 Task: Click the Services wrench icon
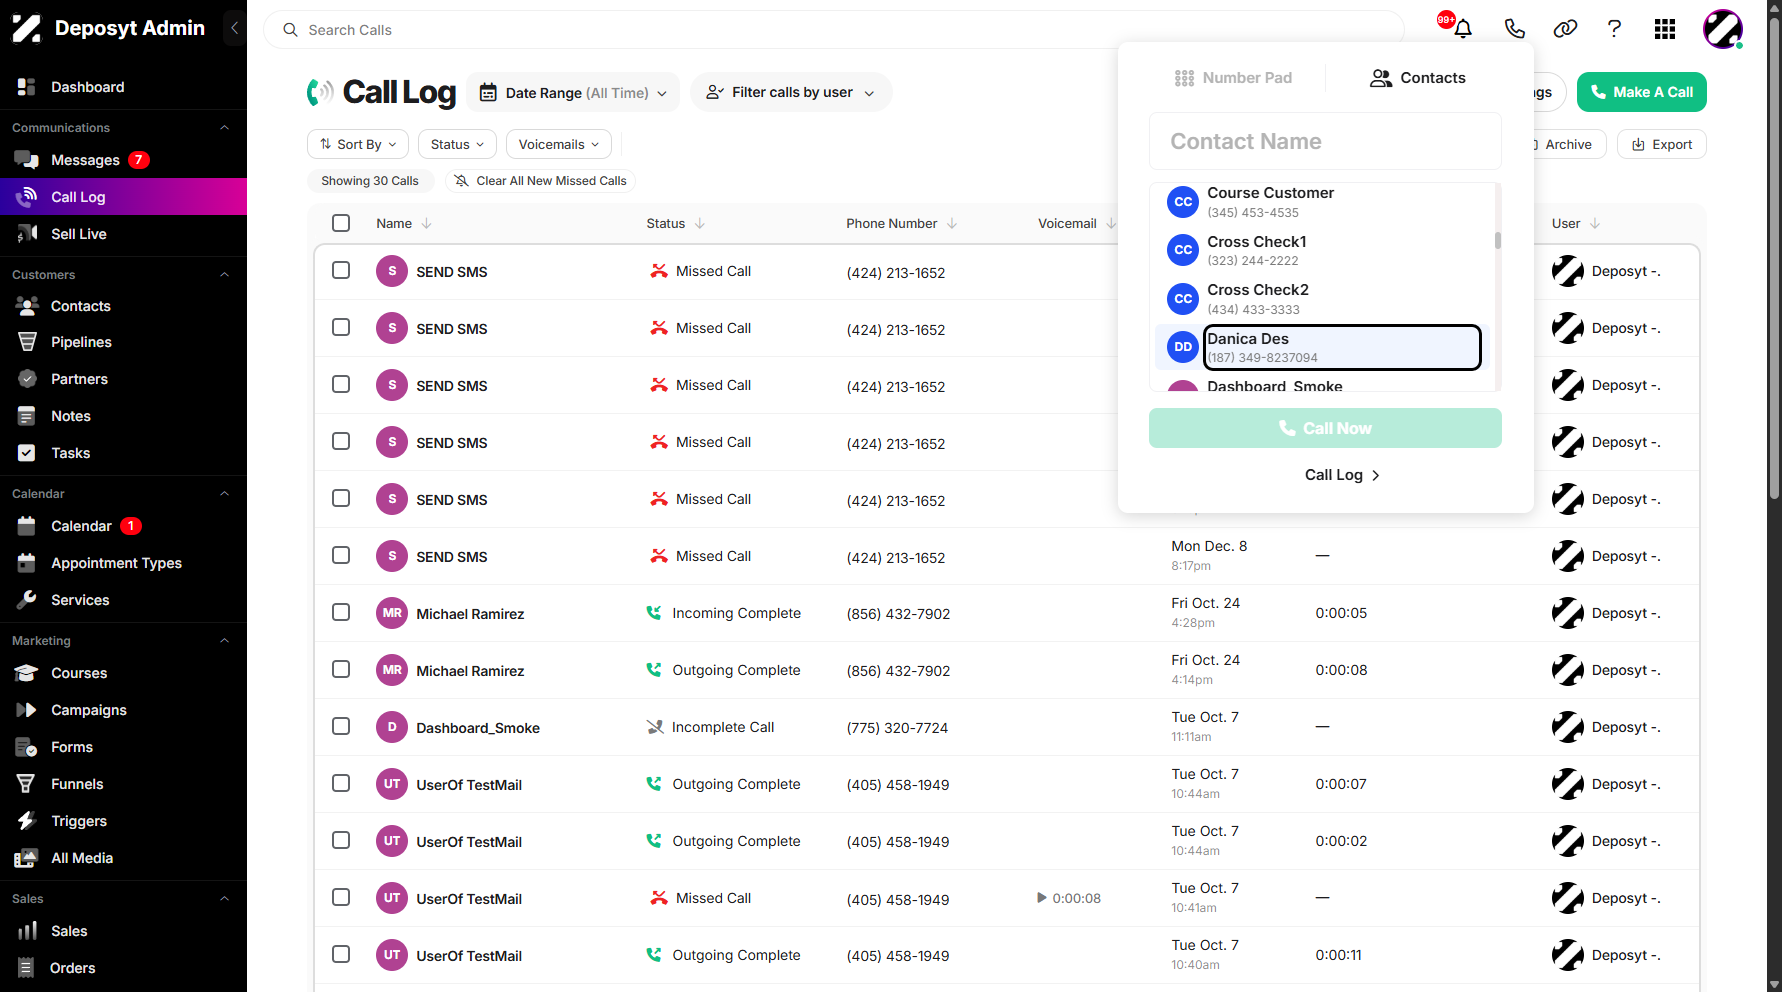coord(27,600)
